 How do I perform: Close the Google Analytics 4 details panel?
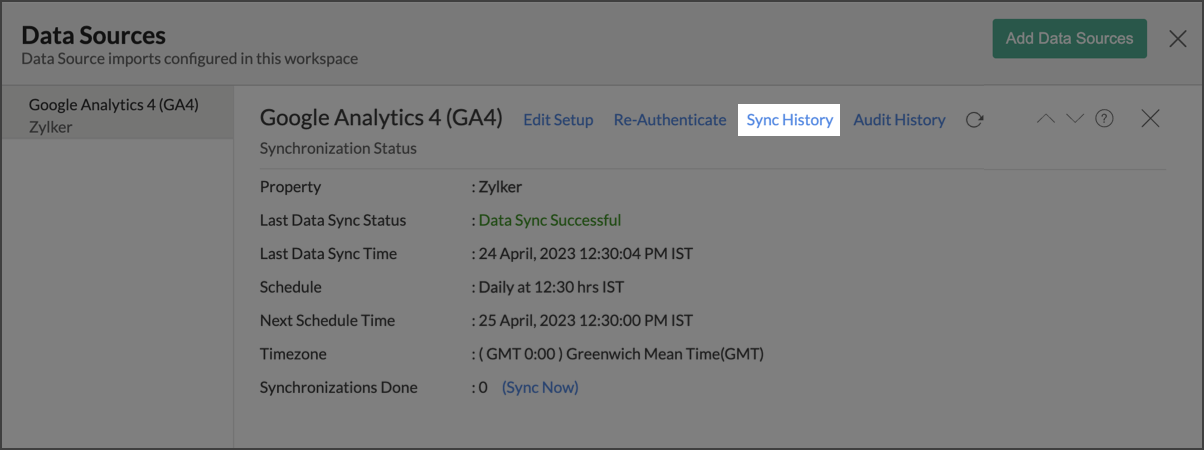(1150, 119)
